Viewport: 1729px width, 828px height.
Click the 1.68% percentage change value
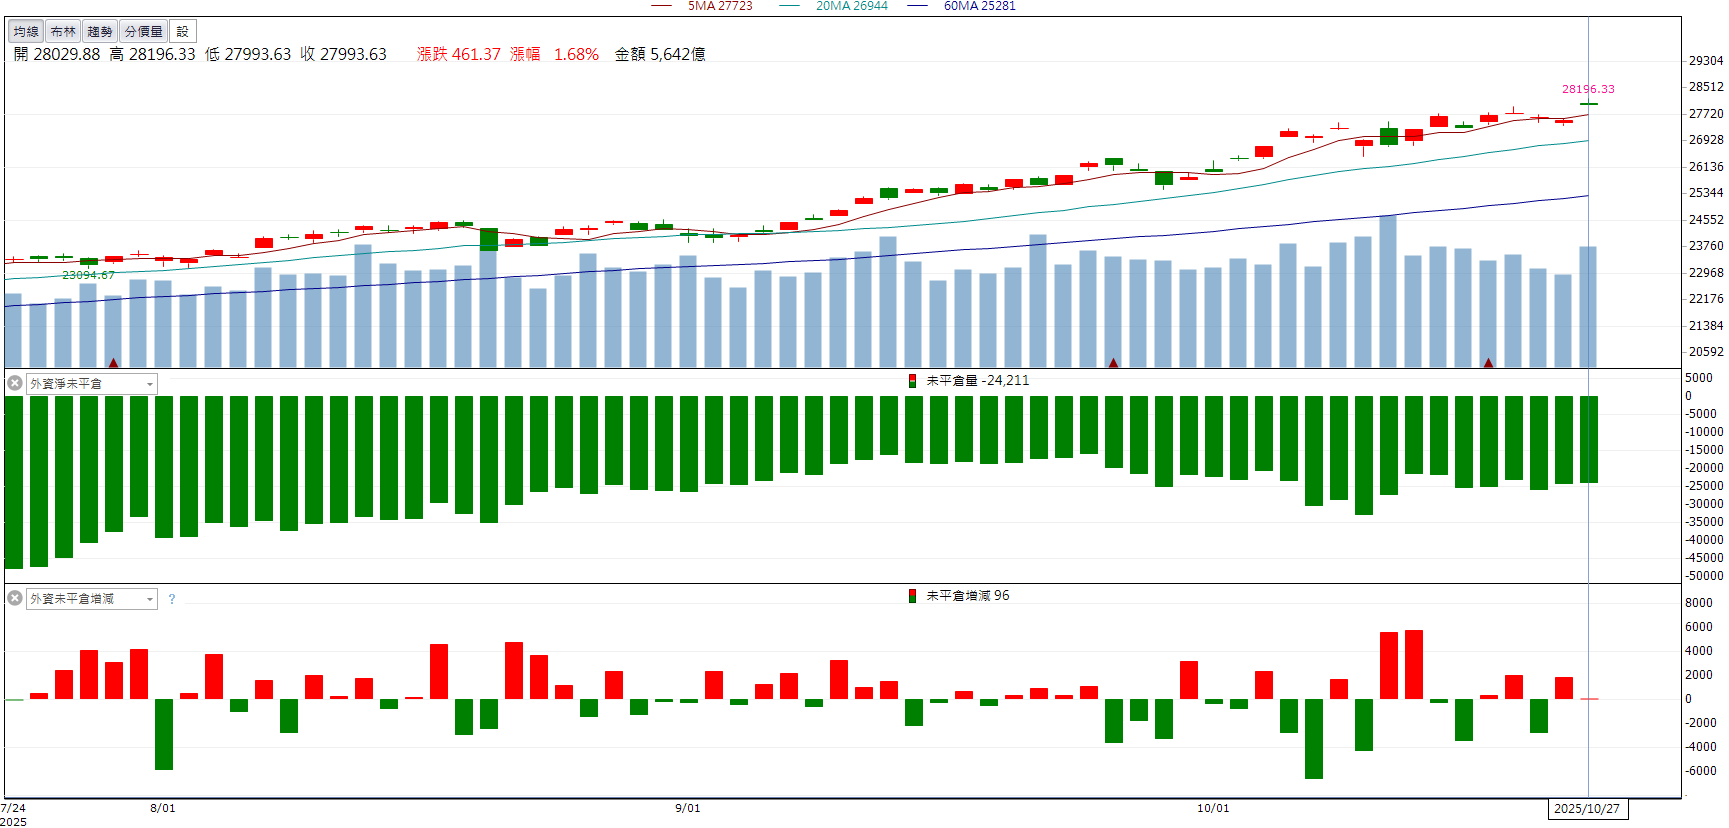[x=576, y=54]
